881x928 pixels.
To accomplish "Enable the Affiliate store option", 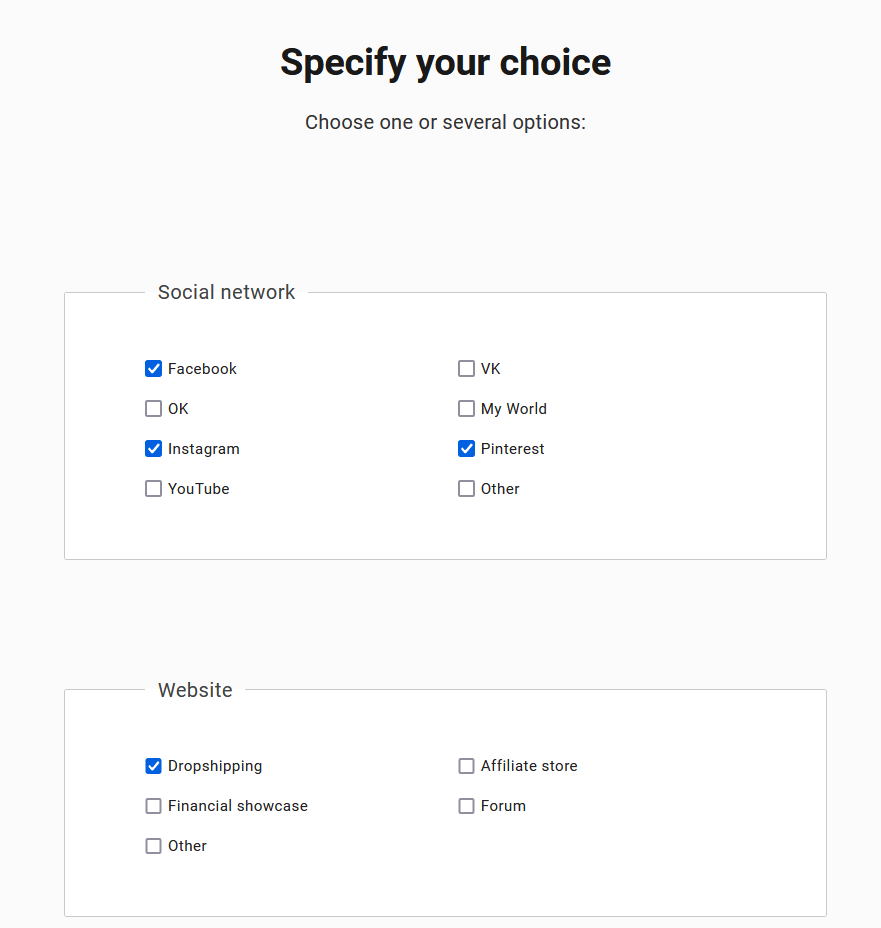I will 466,765.
